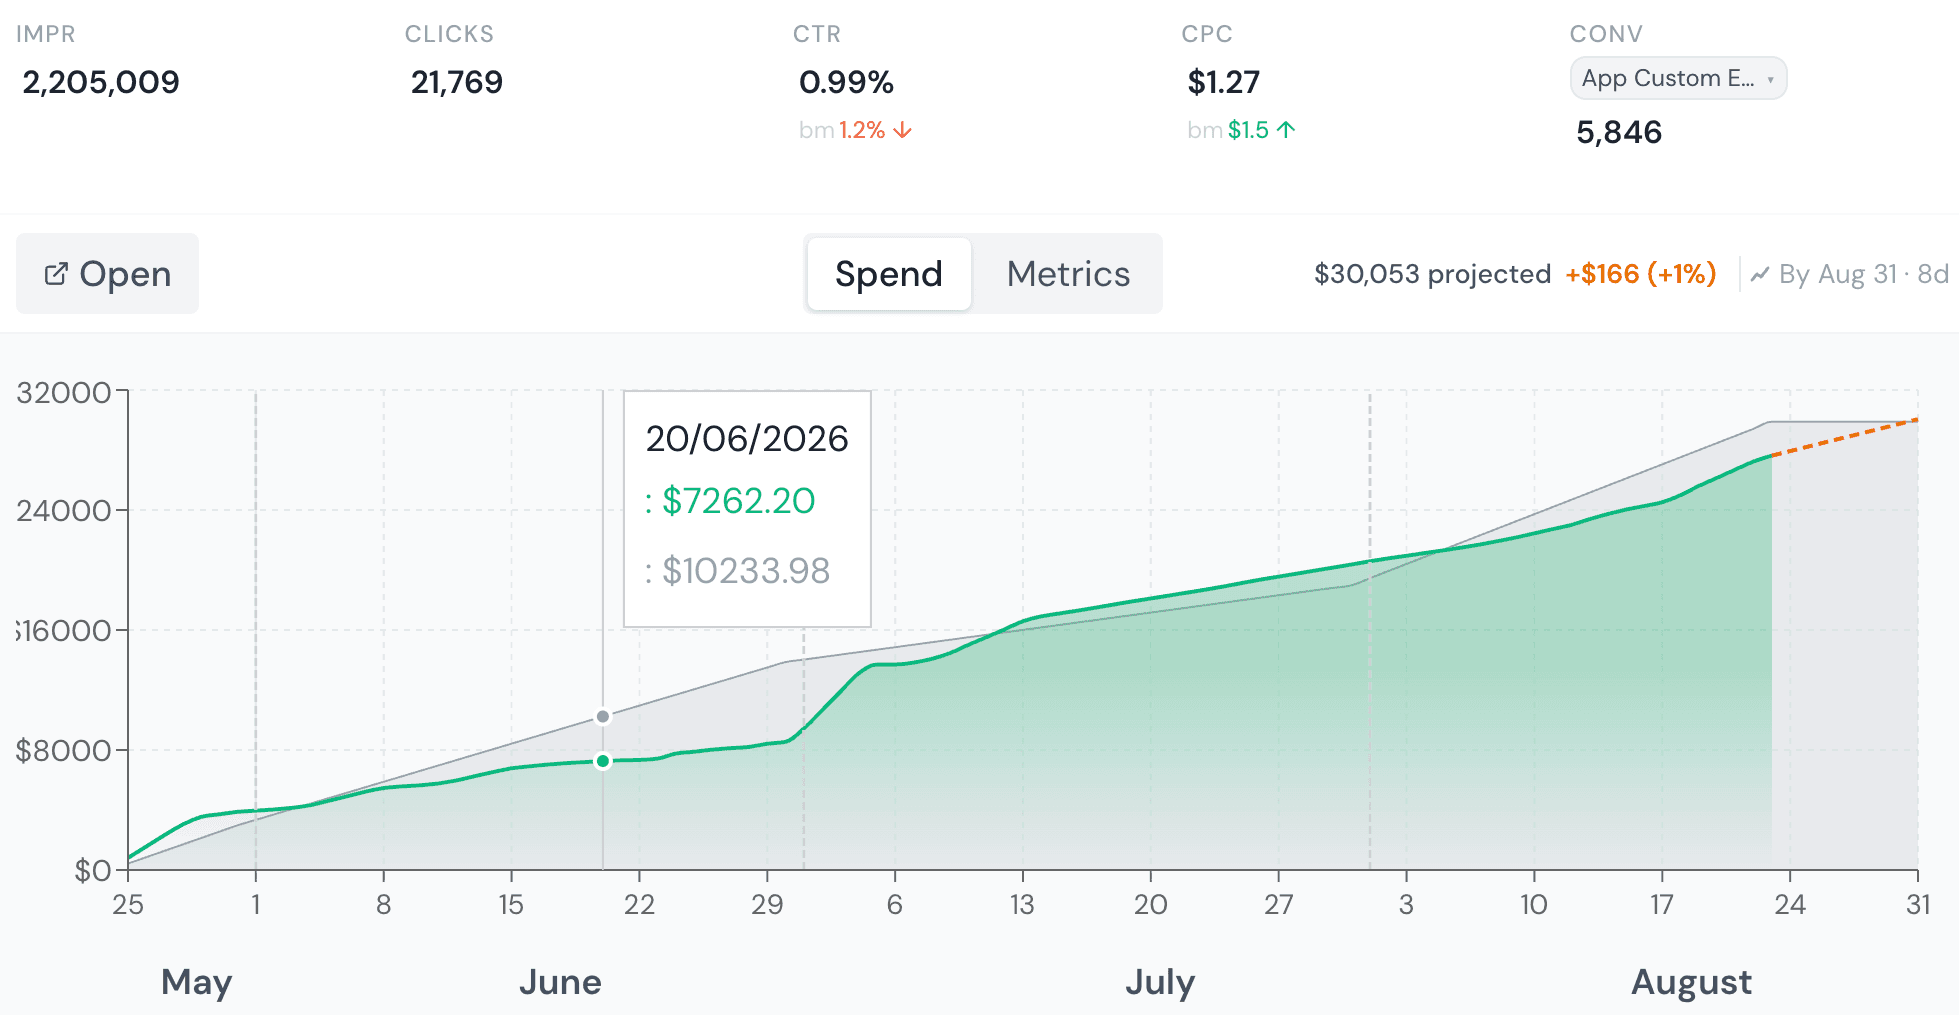Click the $30,053 projected text
1959x1015 pixels.
(1432, 274)
